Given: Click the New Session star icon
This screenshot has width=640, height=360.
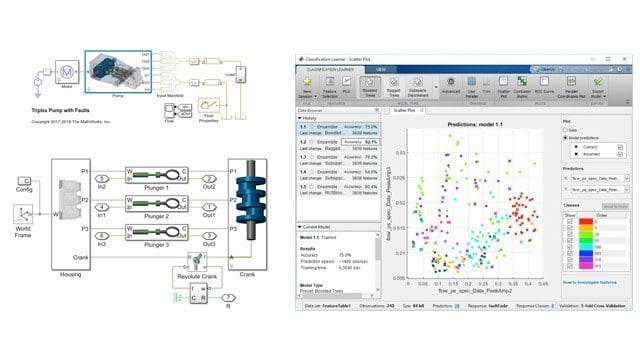Looking at the screenshot, I should click(x=307, y=82).
